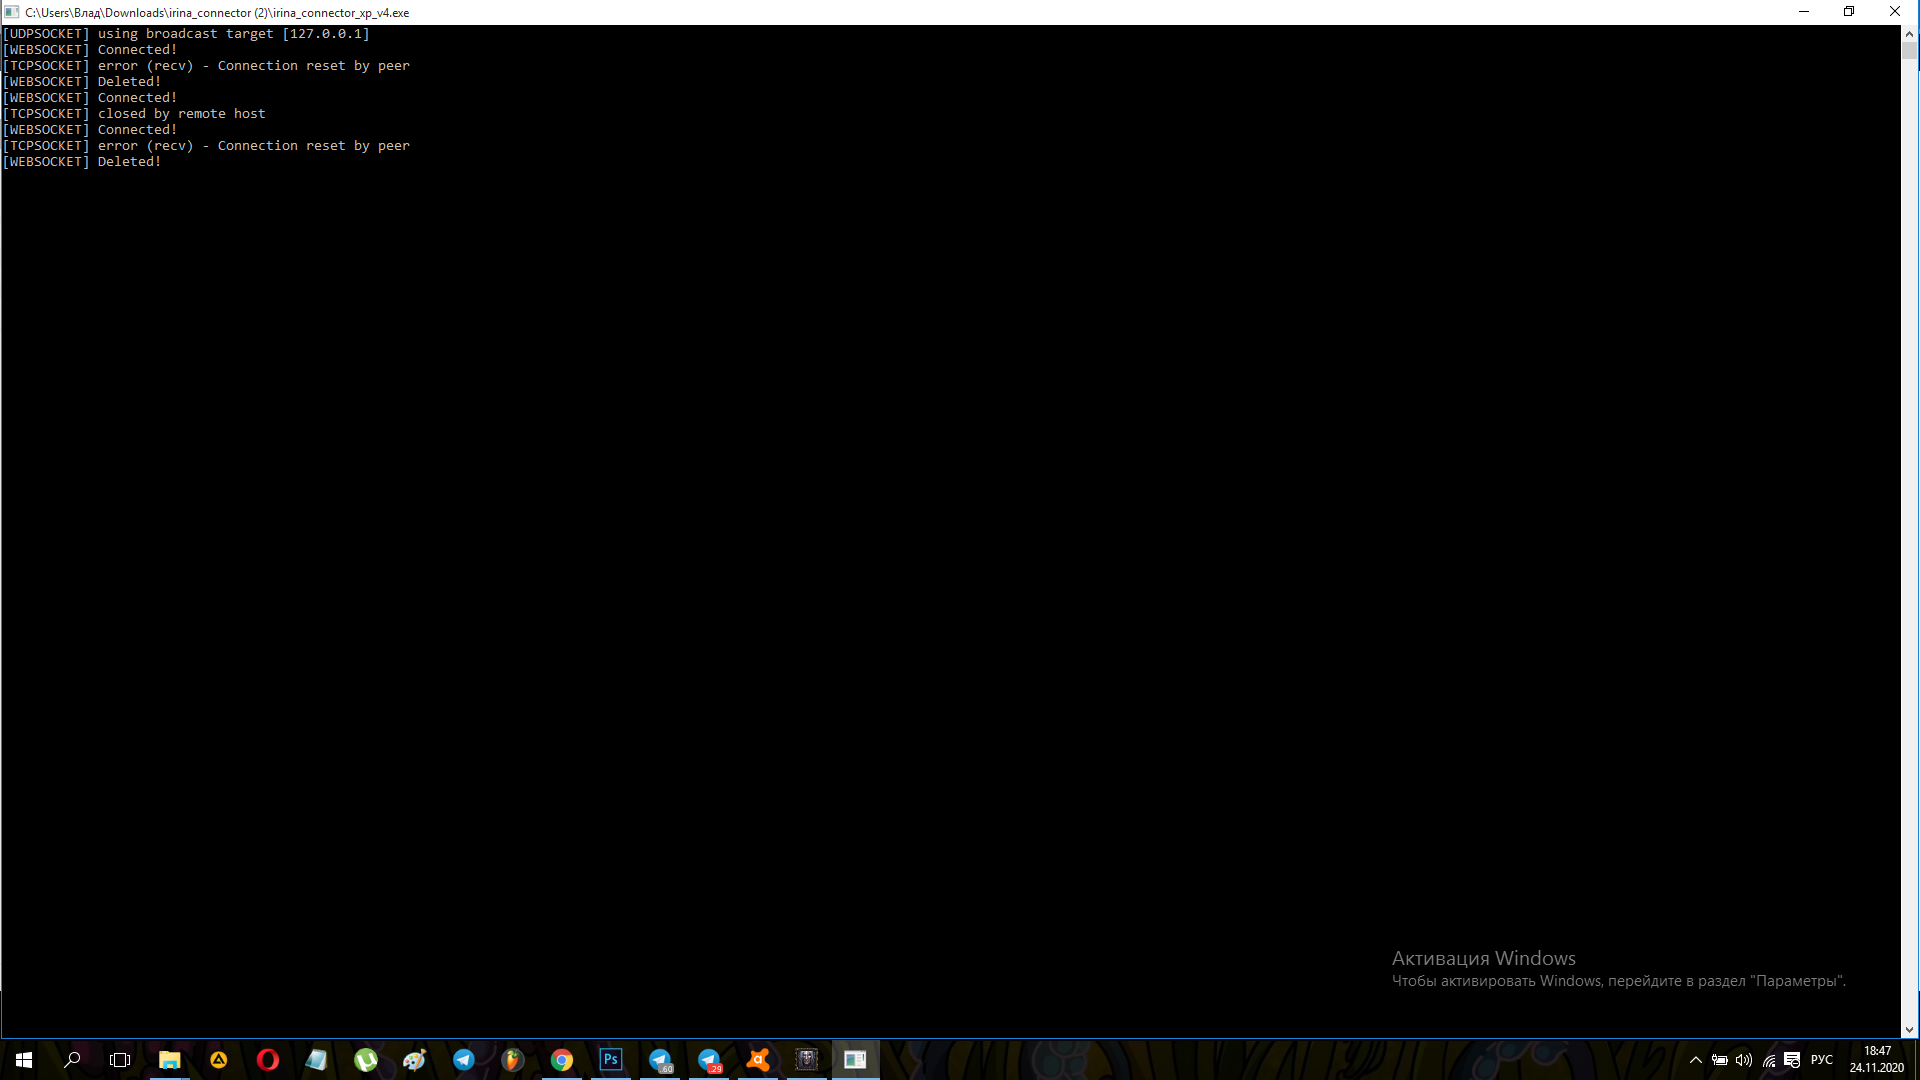Open Telegram with 60 unread badge
The image size is (1920, 1080).
[659, 1060]
